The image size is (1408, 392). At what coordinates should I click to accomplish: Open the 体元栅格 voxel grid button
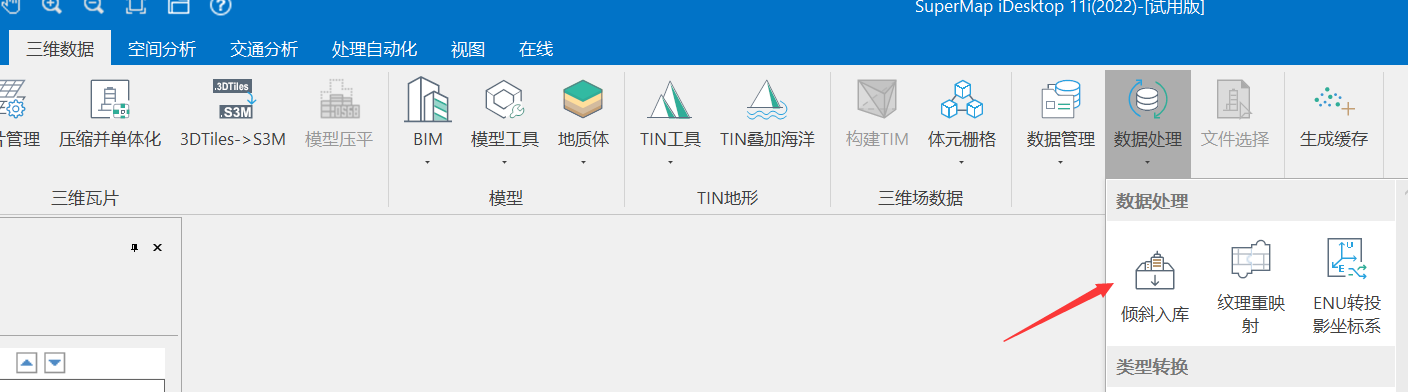point(962,113)
